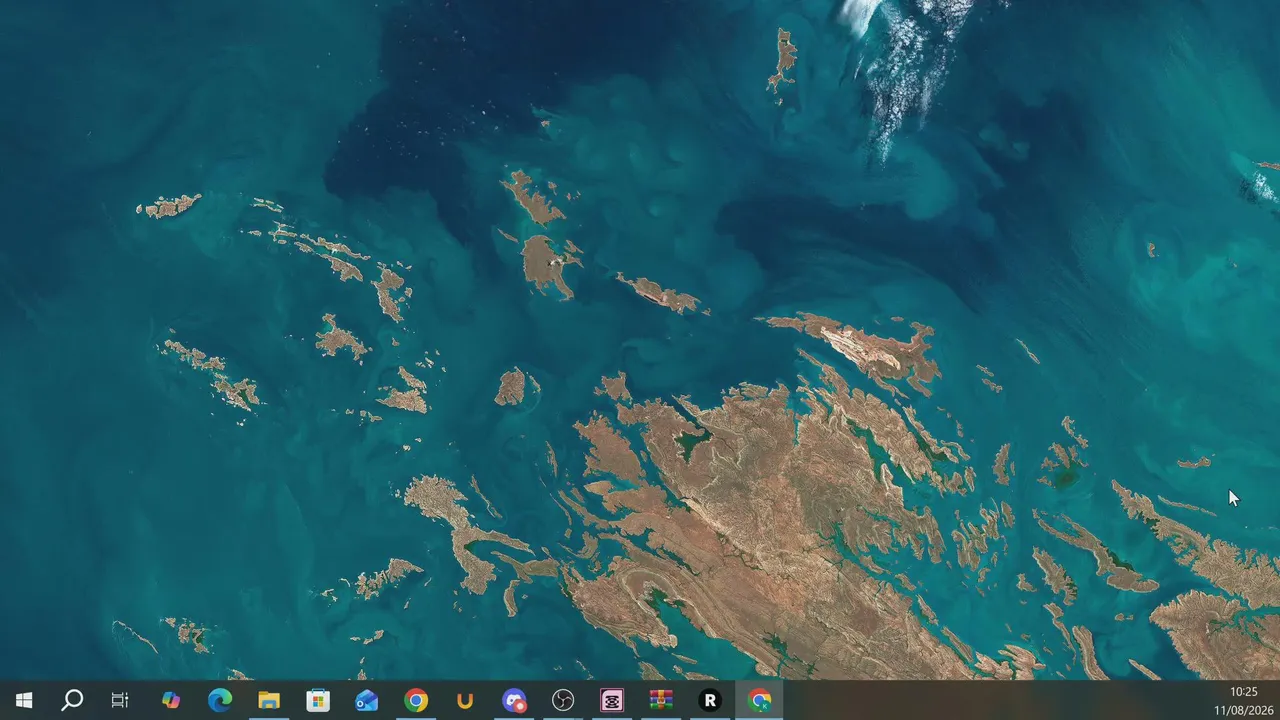1280x720 pixels.
Task: Open the calendar via the date 11/08/2026
Action: click(x=1244, y=710)
